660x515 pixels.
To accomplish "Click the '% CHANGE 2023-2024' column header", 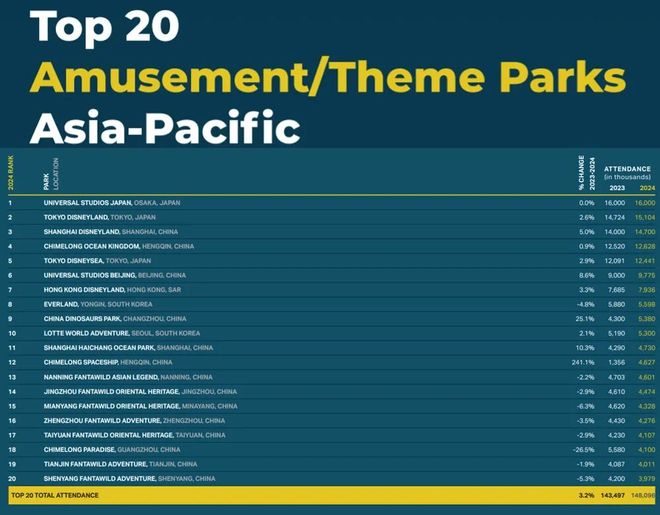I will [587, 173].
